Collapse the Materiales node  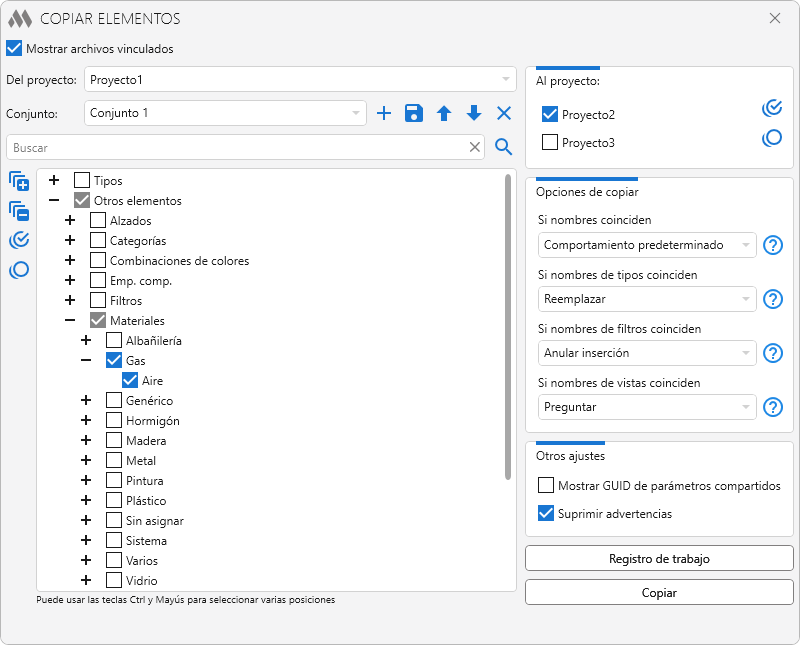point(70,320)
